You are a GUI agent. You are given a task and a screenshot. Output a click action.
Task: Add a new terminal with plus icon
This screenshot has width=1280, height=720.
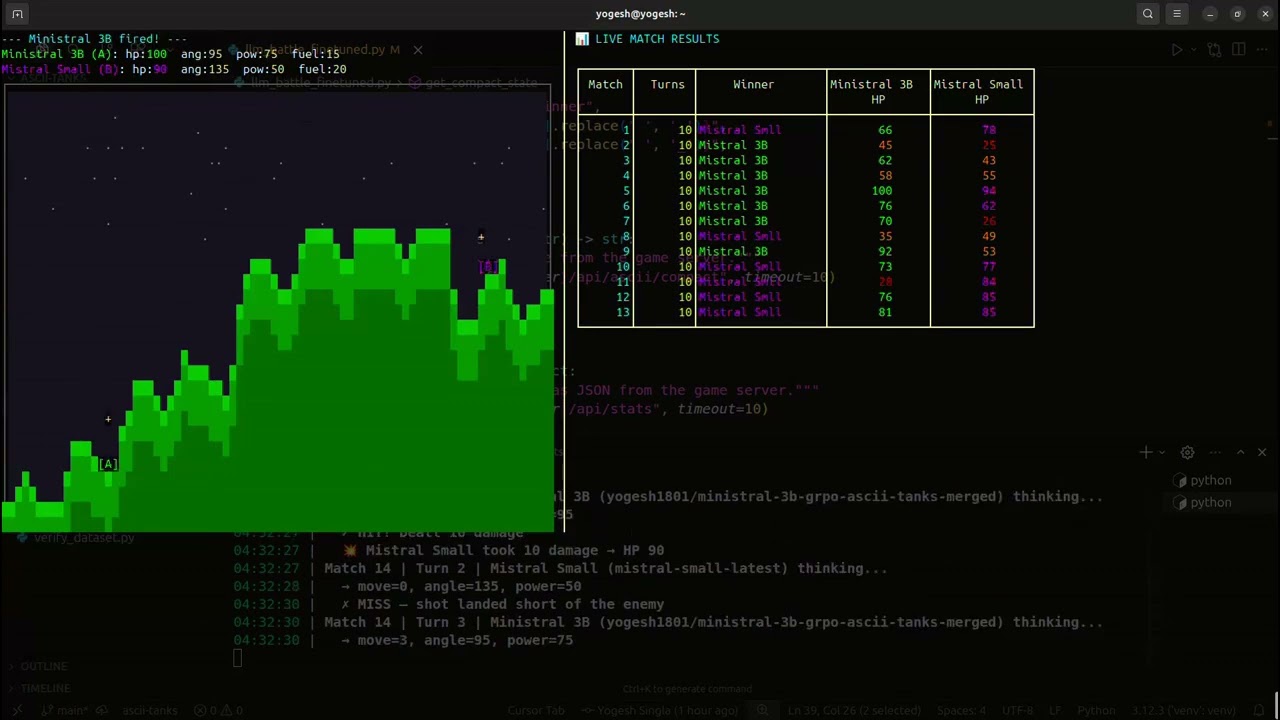(1146, 453)
